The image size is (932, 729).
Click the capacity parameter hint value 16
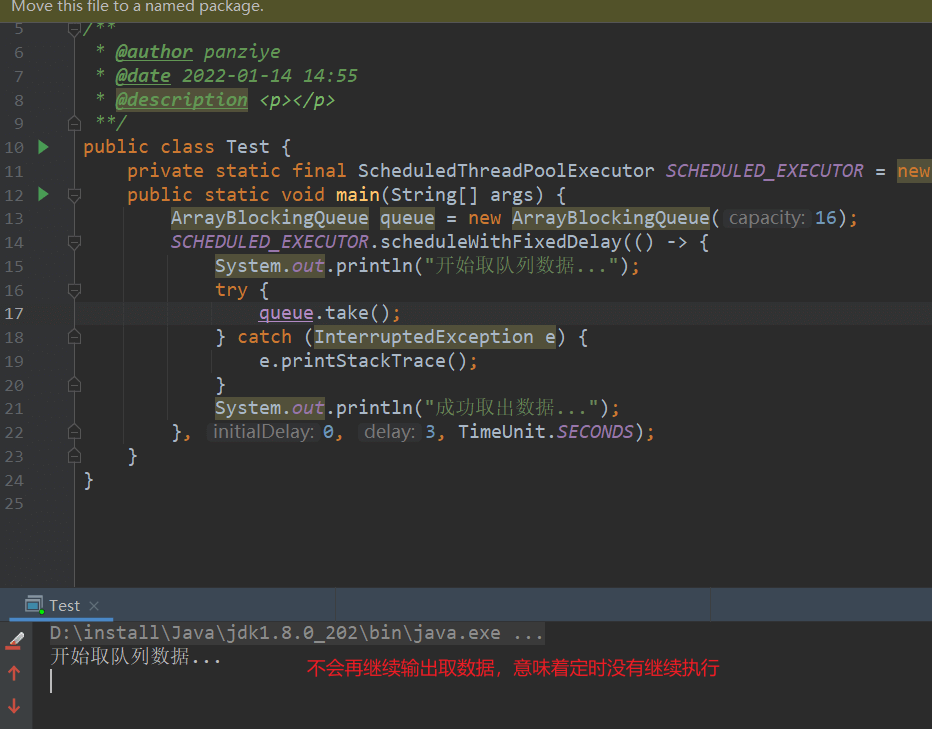pyautogui.click(x=825, y=218)
